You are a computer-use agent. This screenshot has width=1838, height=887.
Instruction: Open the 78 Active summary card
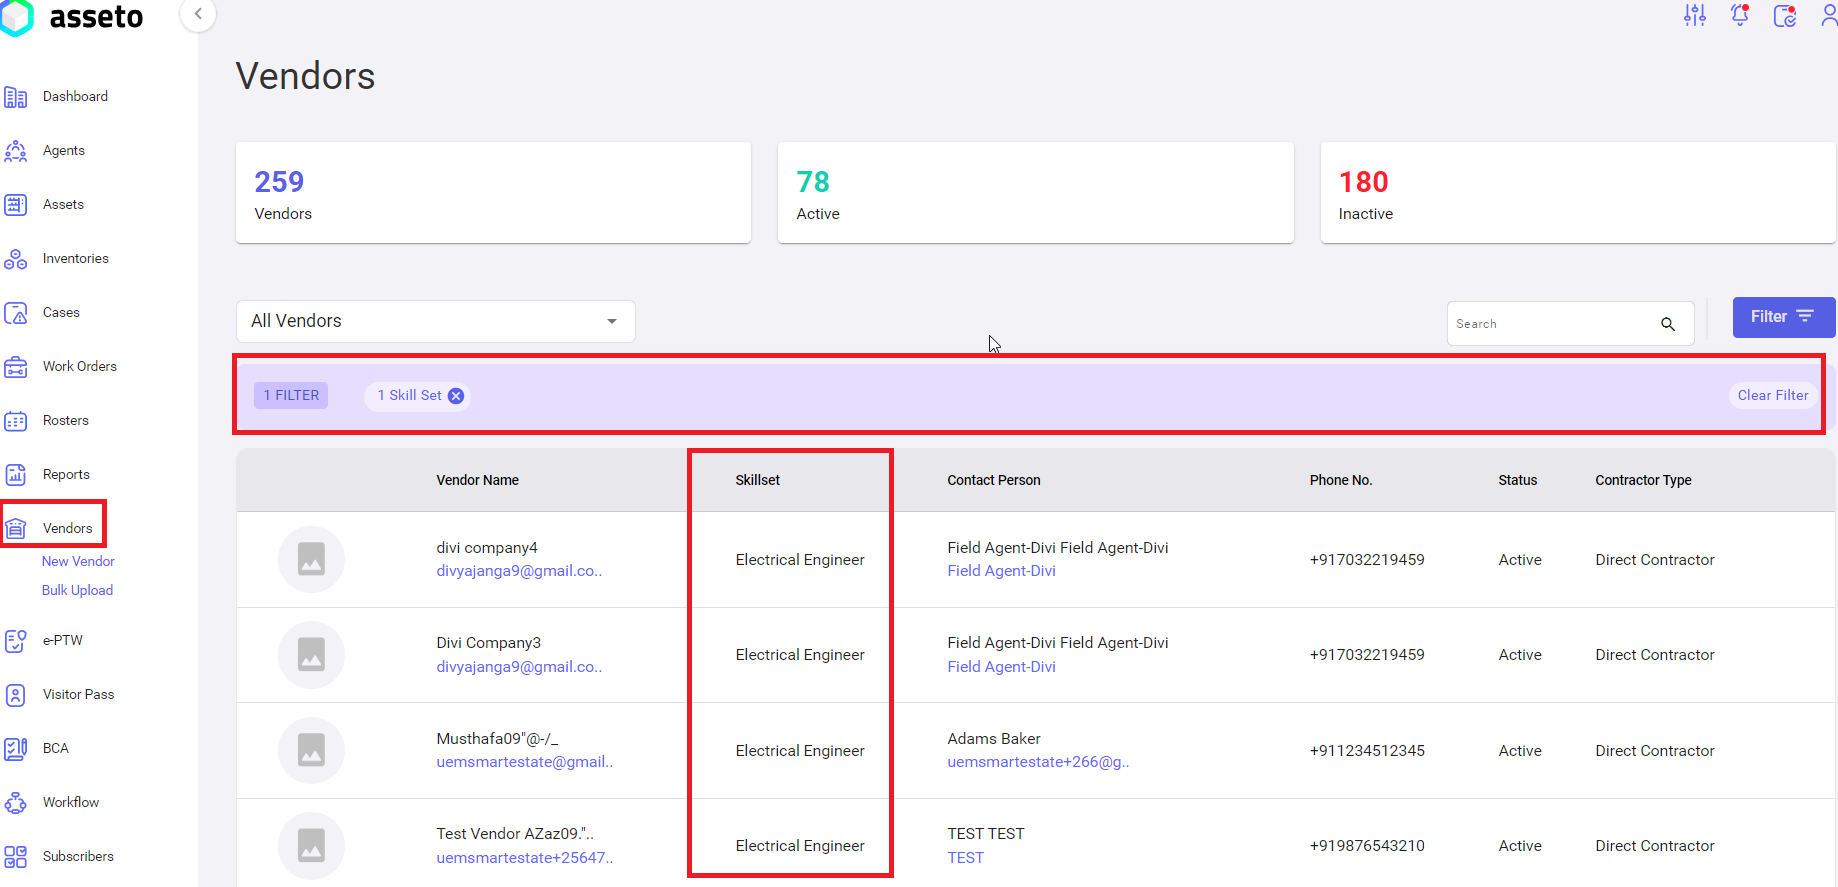(x=1036, y=192)
